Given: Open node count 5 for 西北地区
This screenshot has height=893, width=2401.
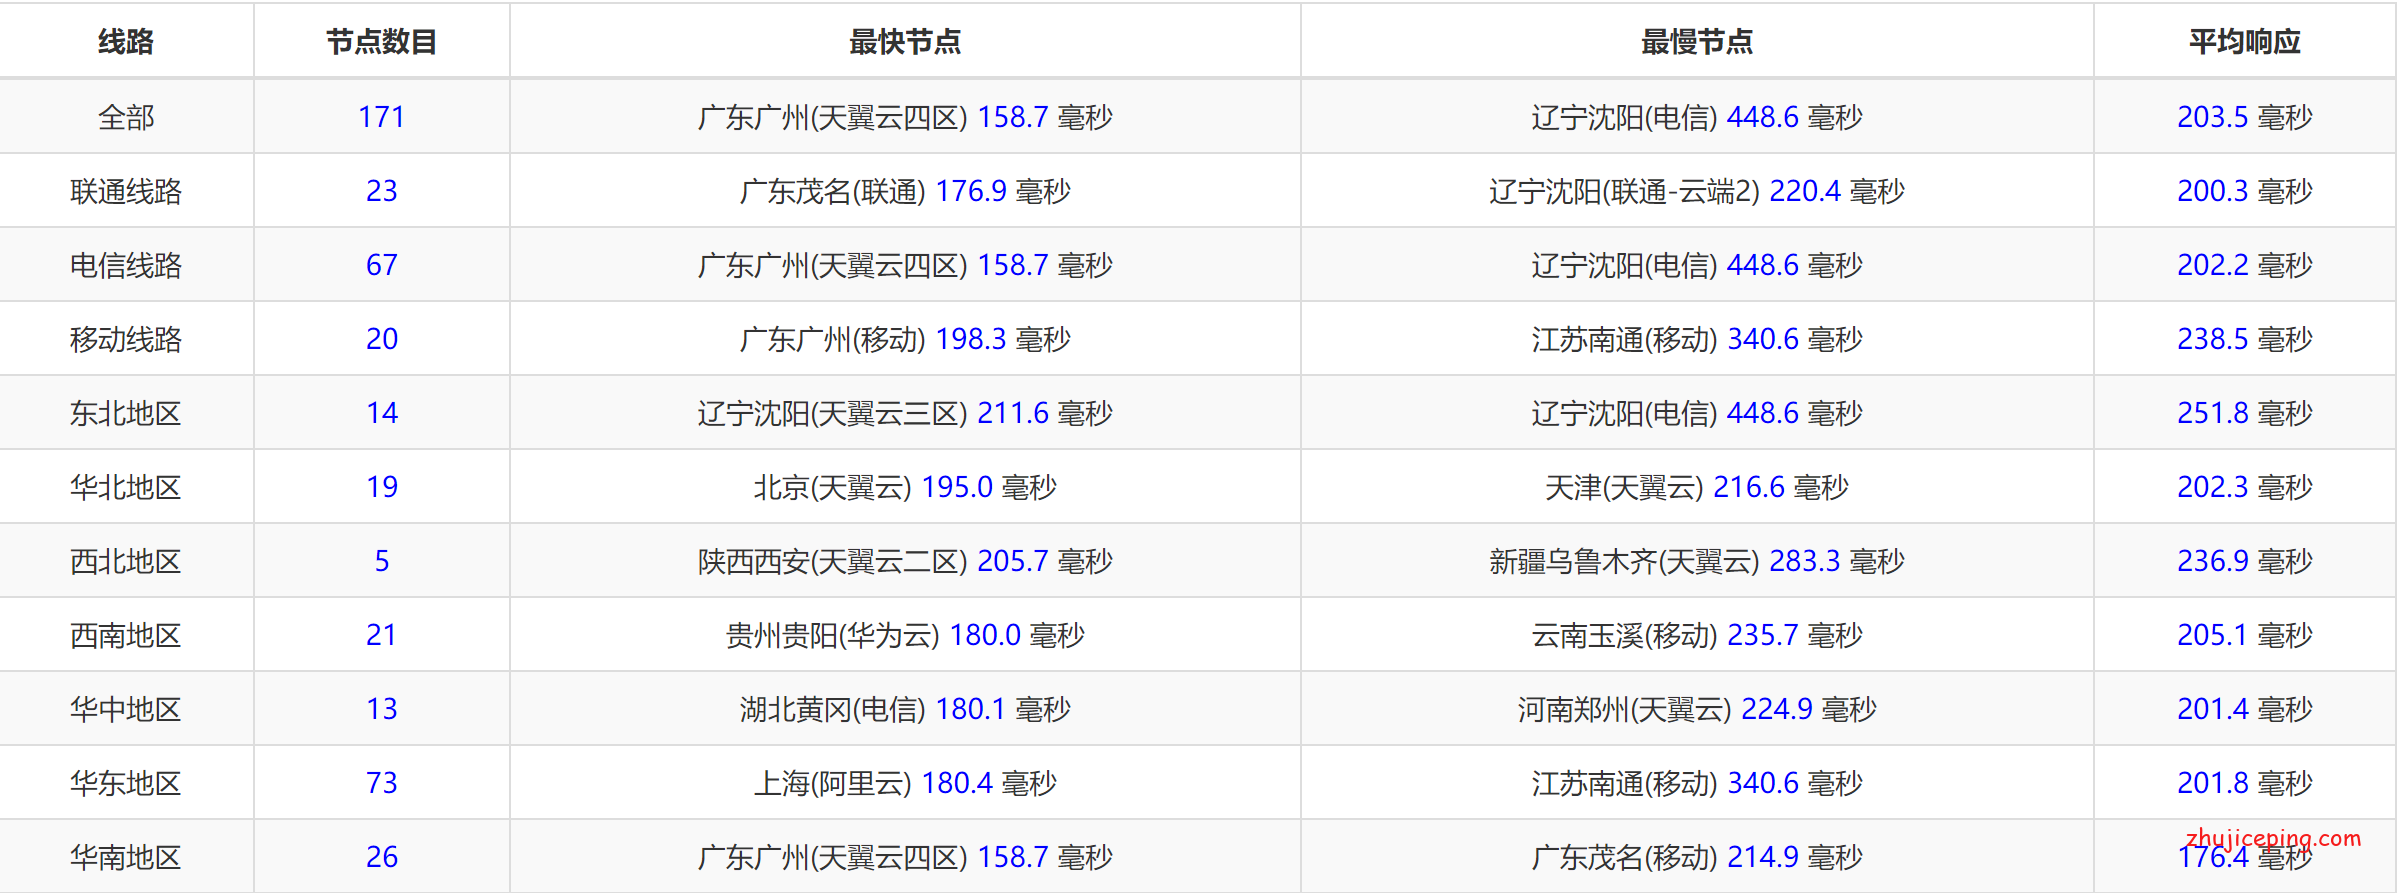Looking at the screenshot, I should (382, 561).
